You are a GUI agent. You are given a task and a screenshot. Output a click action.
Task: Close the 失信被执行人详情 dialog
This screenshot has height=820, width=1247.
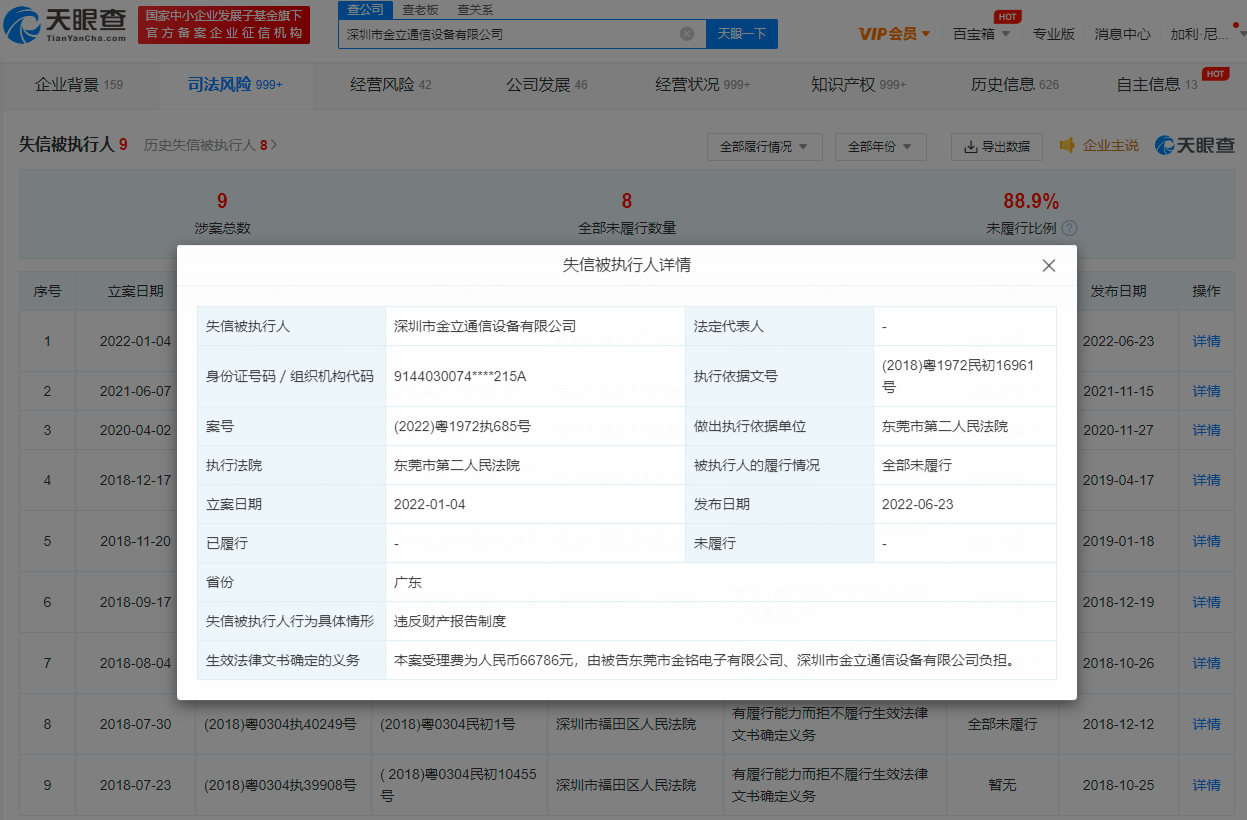(1048, 266)
